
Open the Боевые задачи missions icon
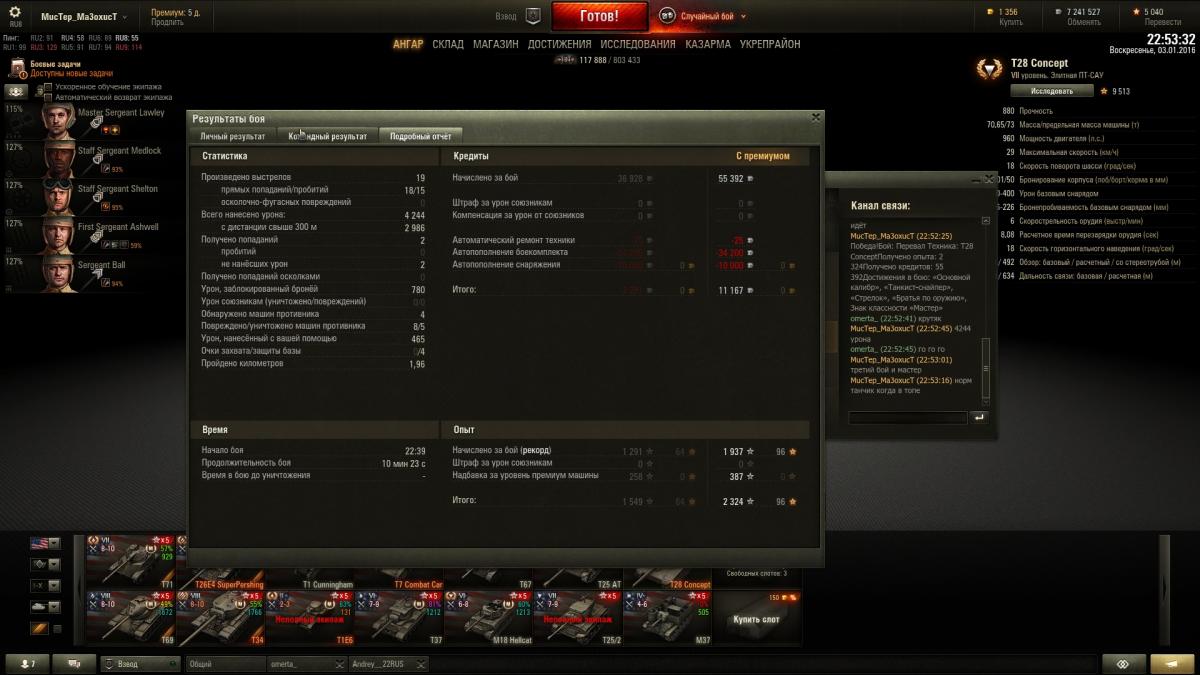tap(18, 68)
